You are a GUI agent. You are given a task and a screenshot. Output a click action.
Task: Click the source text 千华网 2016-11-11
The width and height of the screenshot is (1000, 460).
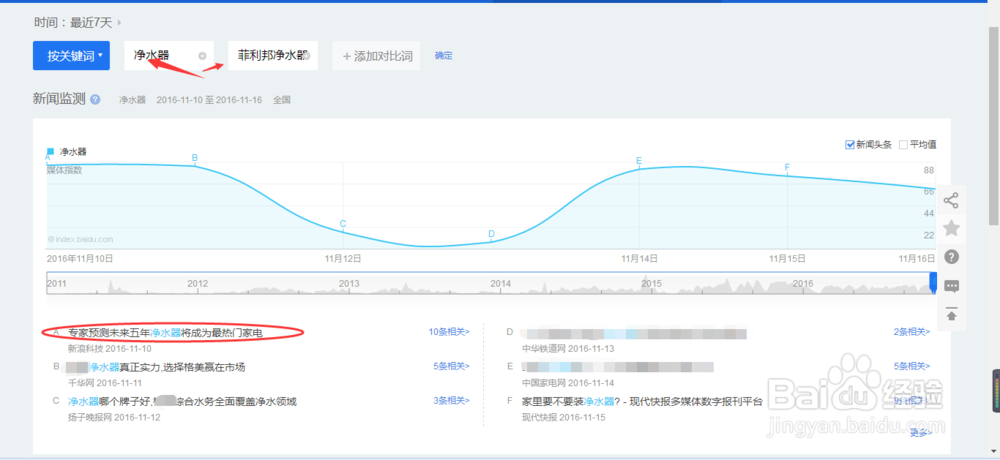pyautogui.click(x=105, y=383)
